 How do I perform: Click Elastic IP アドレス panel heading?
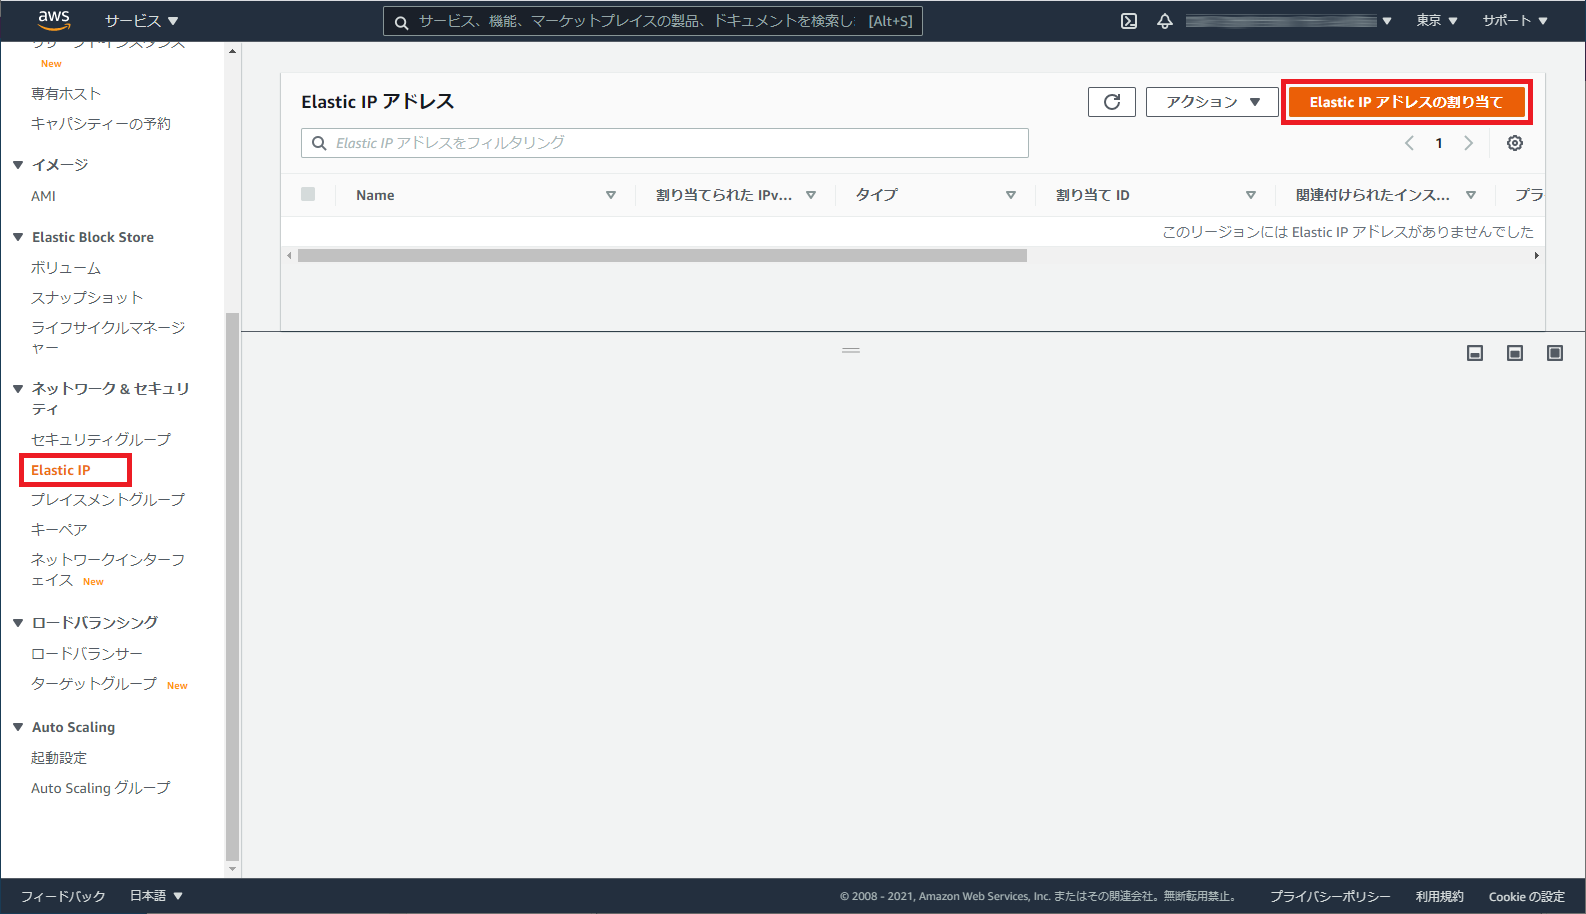pos(378,102)
